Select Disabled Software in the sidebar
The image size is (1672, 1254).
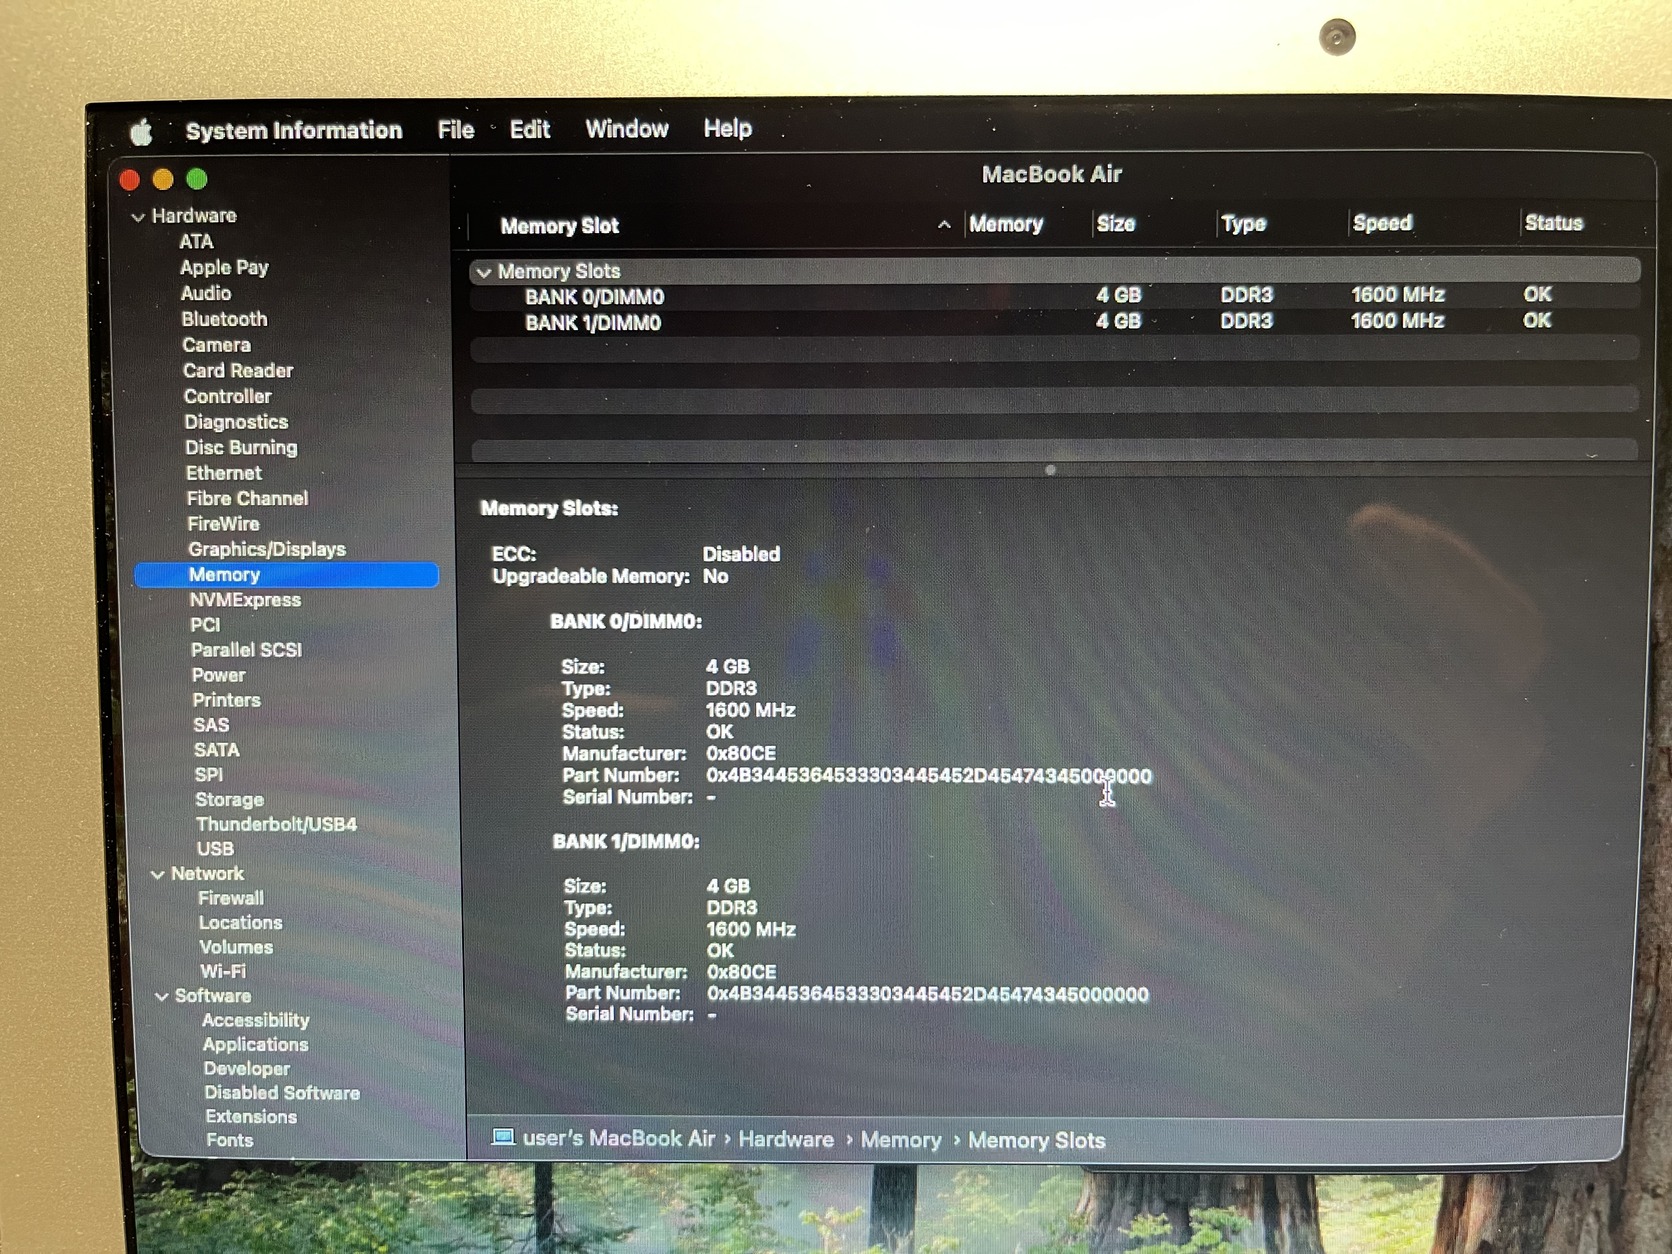282,1094
